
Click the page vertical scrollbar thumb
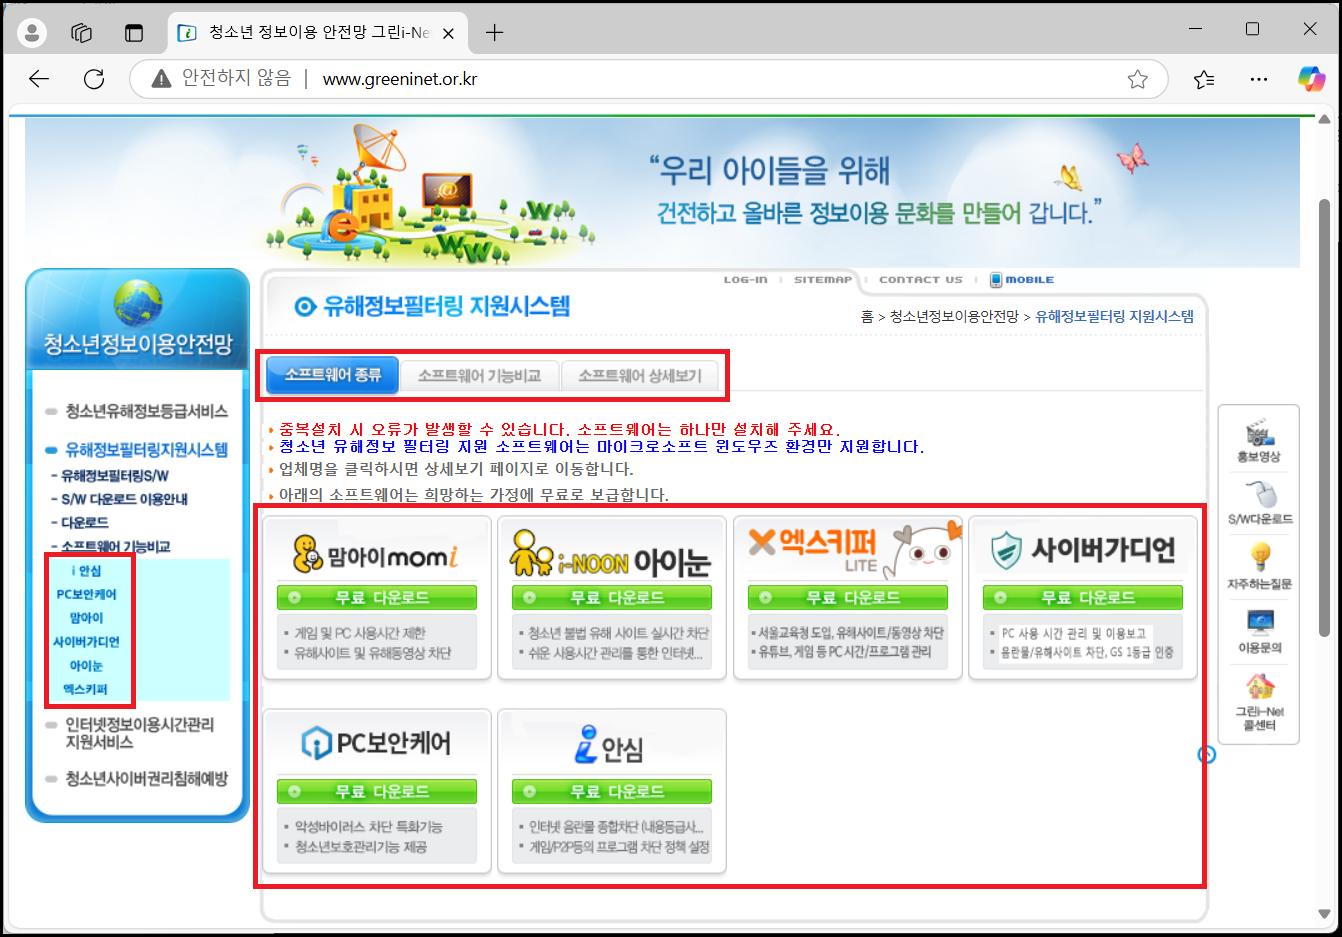click(x=1325, y=417)
